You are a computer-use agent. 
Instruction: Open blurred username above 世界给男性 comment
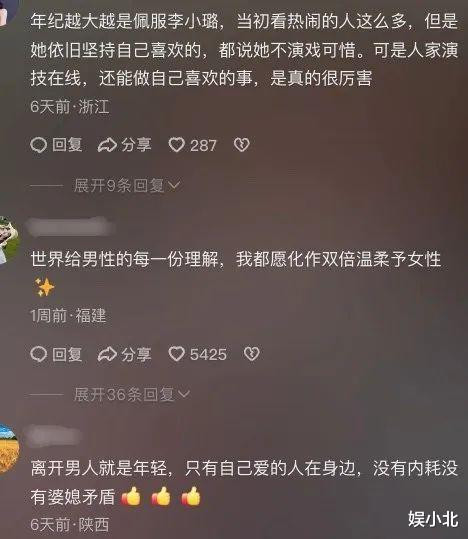[70, 227]
